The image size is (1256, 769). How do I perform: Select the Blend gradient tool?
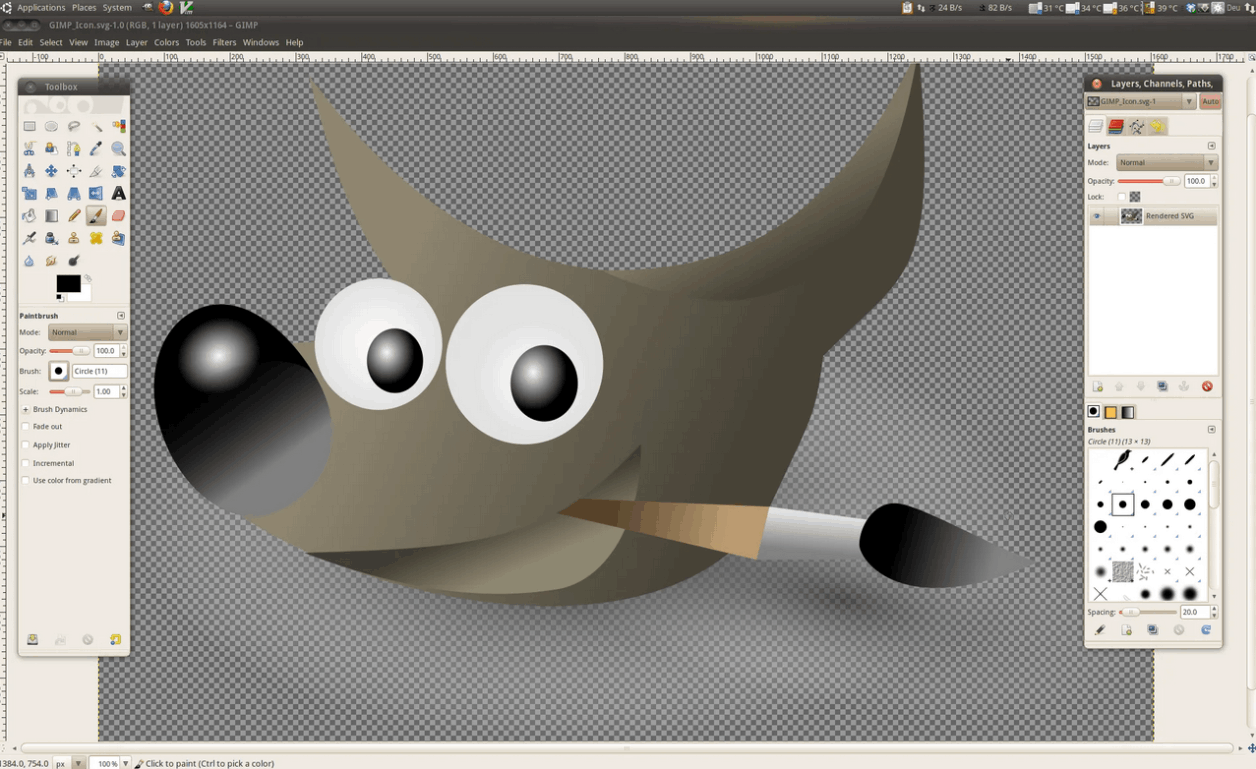point(51,216)
